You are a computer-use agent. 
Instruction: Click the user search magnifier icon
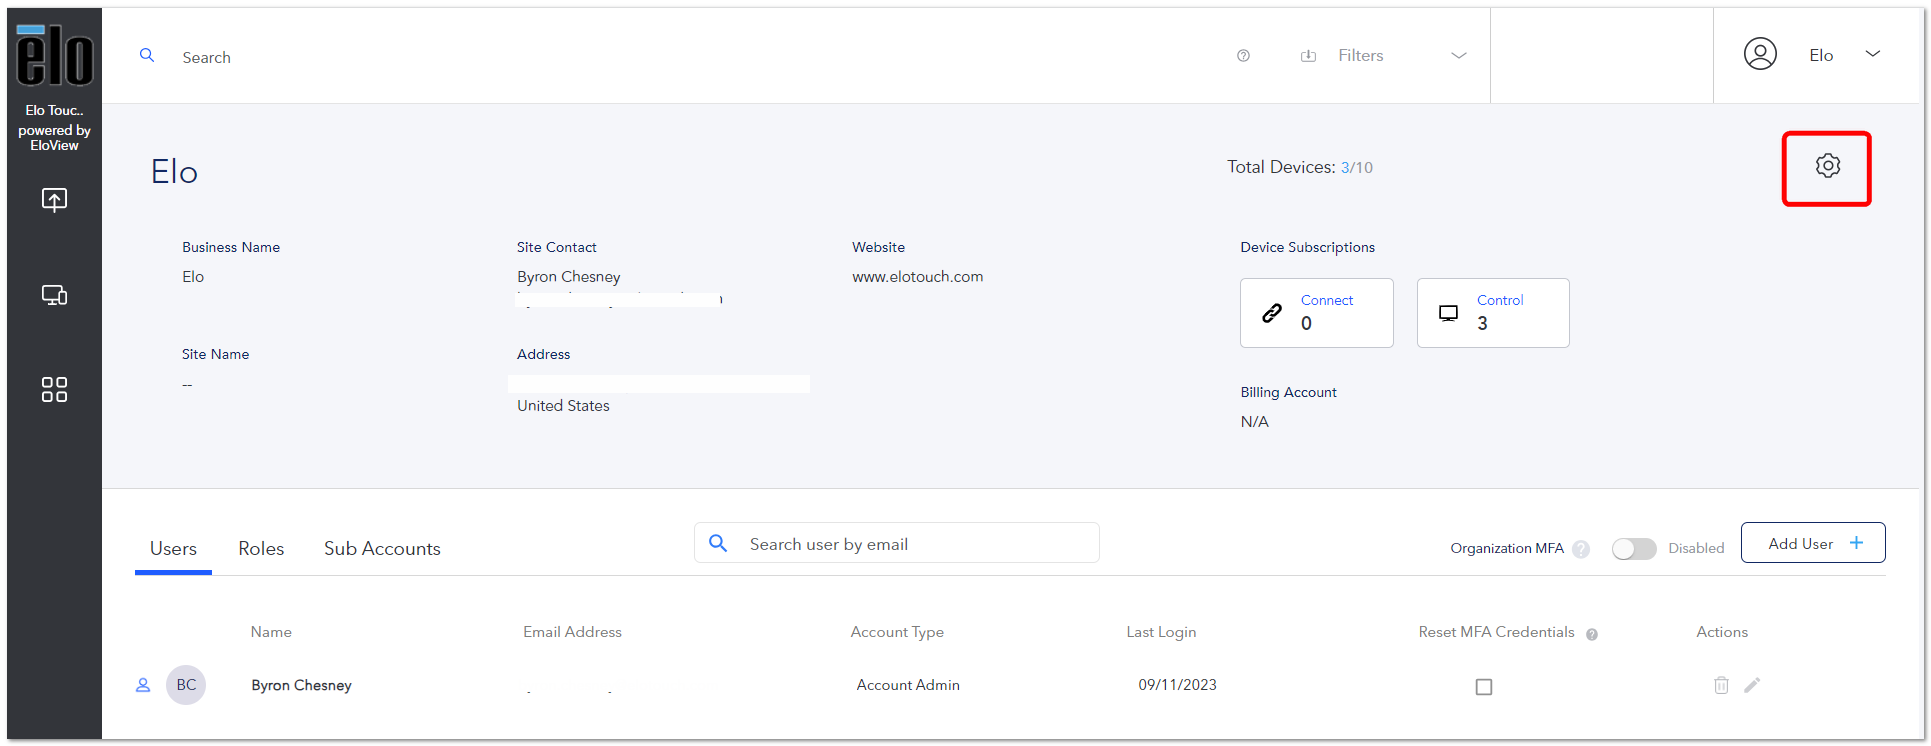click(x=717, y=543)
